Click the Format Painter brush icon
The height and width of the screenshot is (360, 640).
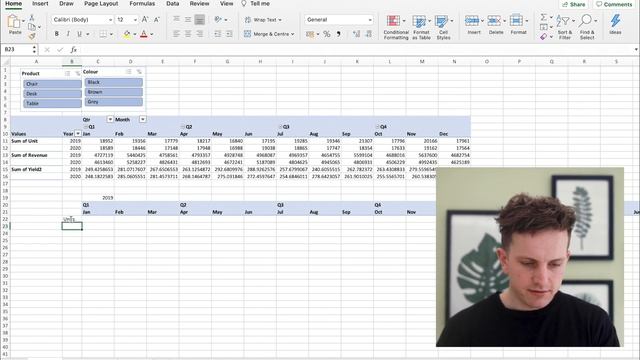point(31,36)
